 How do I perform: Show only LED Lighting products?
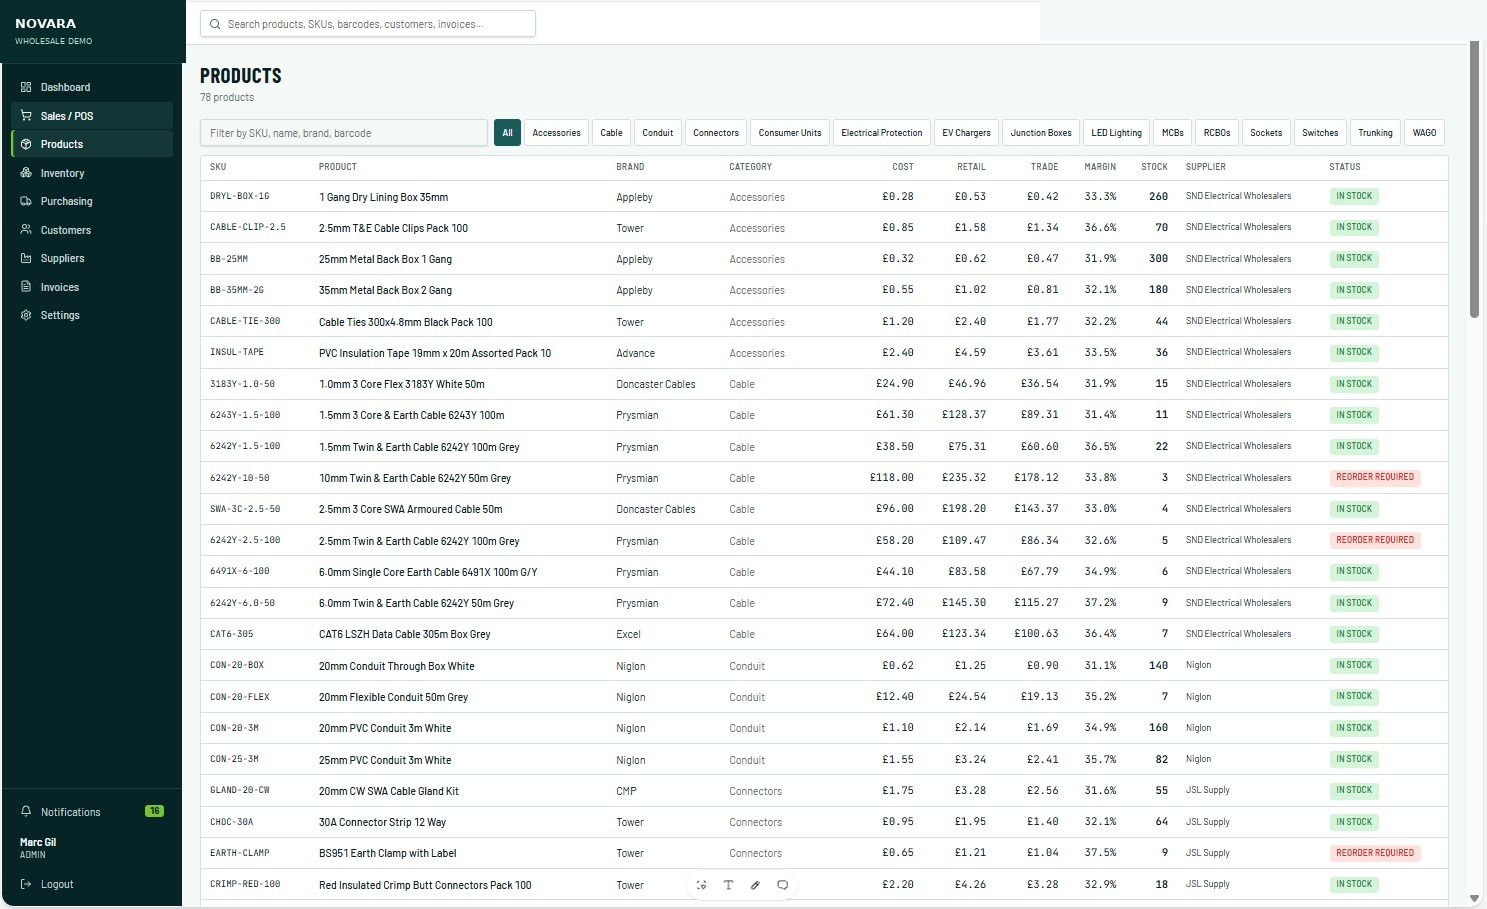[x=1116, y=133]
